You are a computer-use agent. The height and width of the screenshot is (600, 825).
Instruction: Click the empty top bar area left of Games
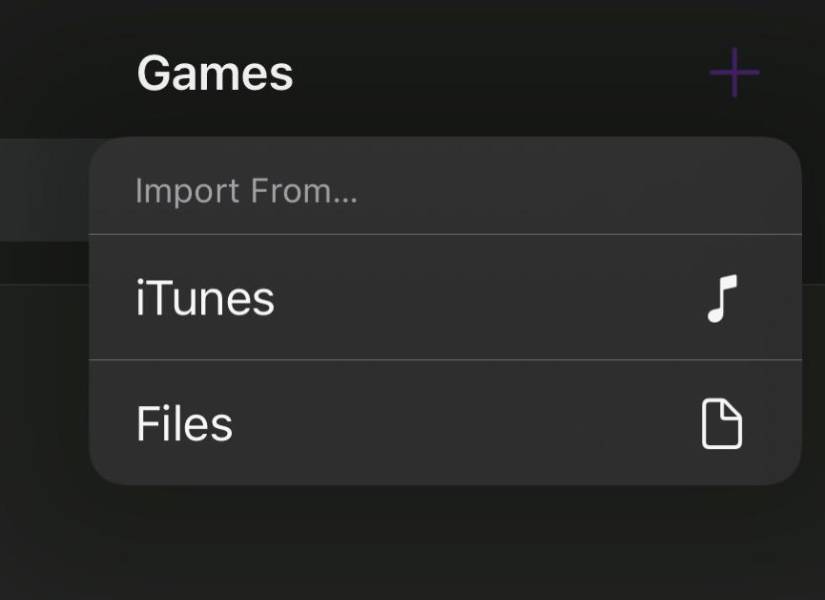(x=60, y=70)
